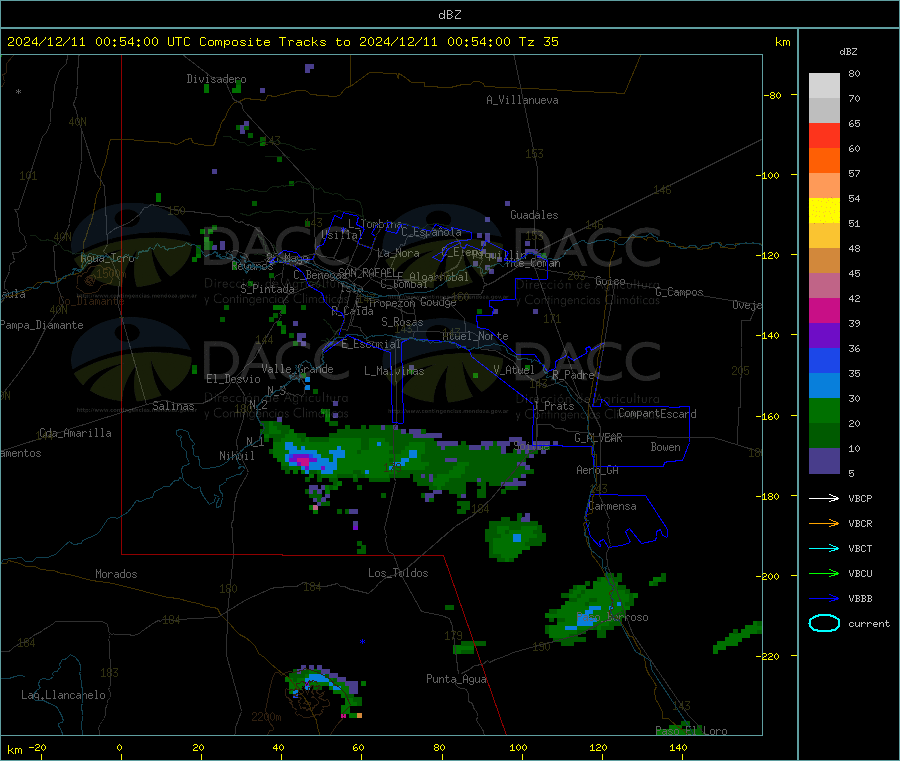Screen dimensions: 900x761
Task: Click the -80 km y-axis tick label
Action: click(x=773, y=95)
